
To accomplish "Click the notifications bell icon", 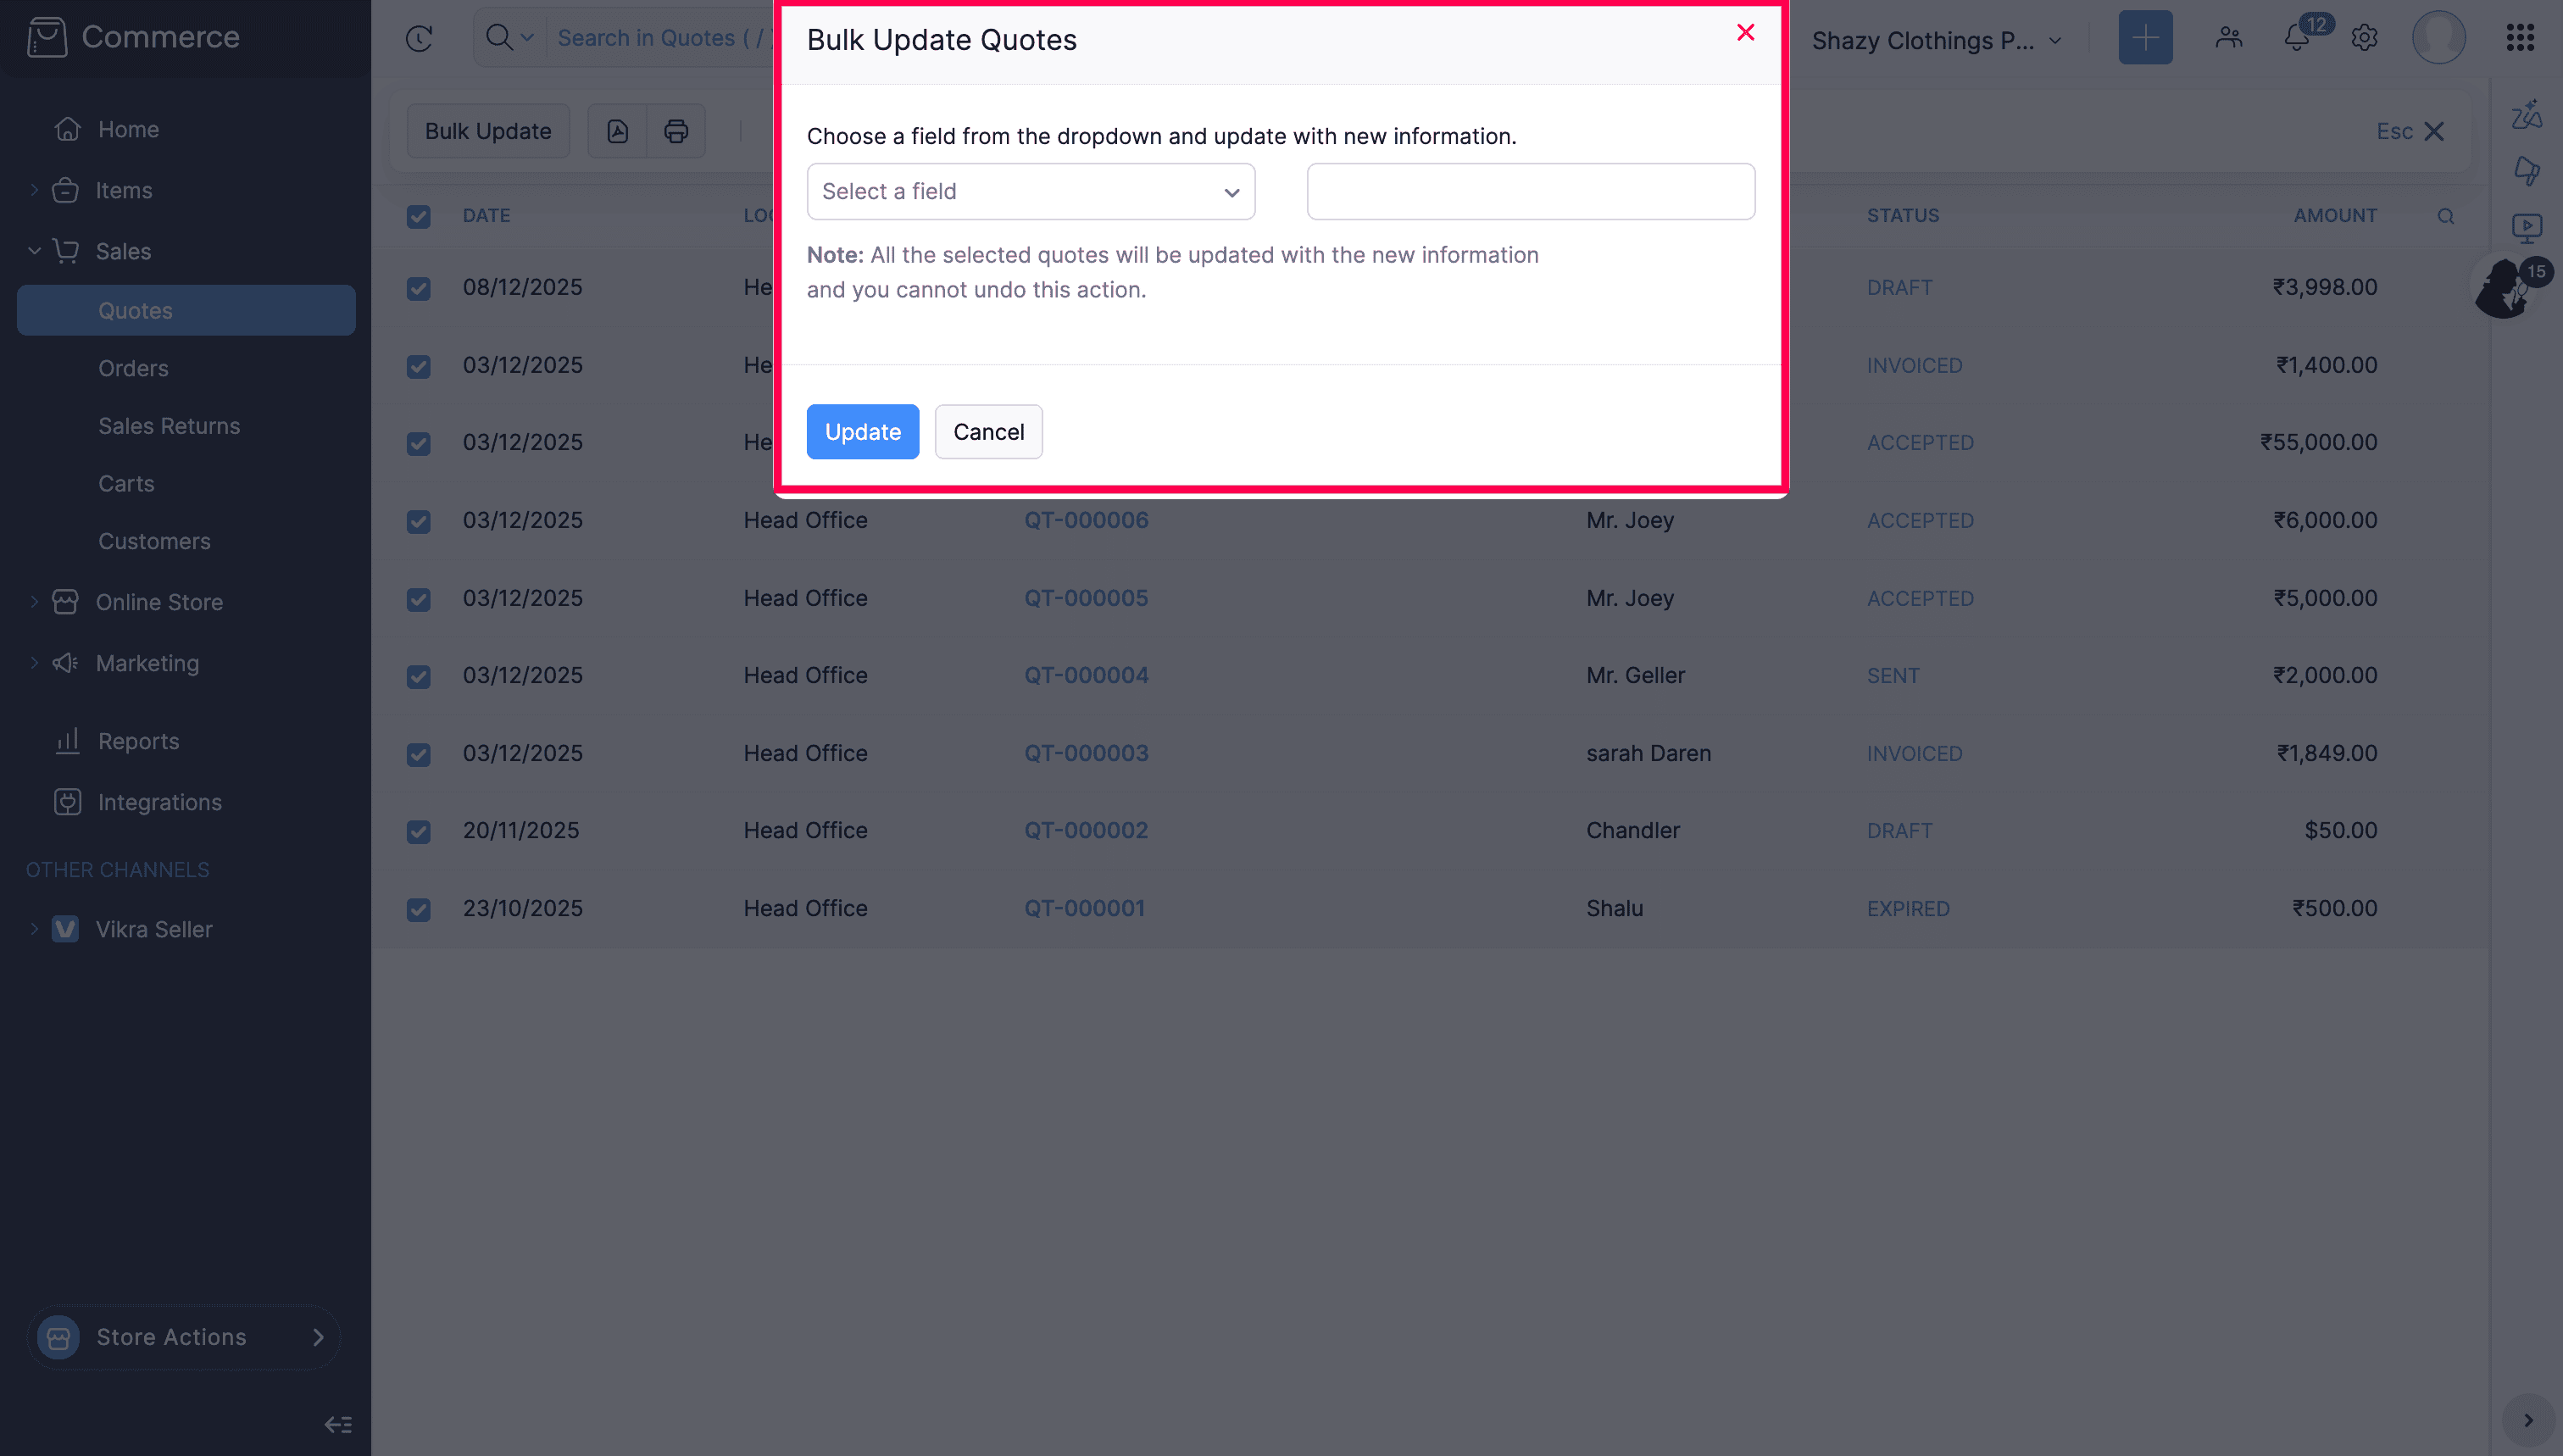I will pyautogui.click(x=2296, y=38).
